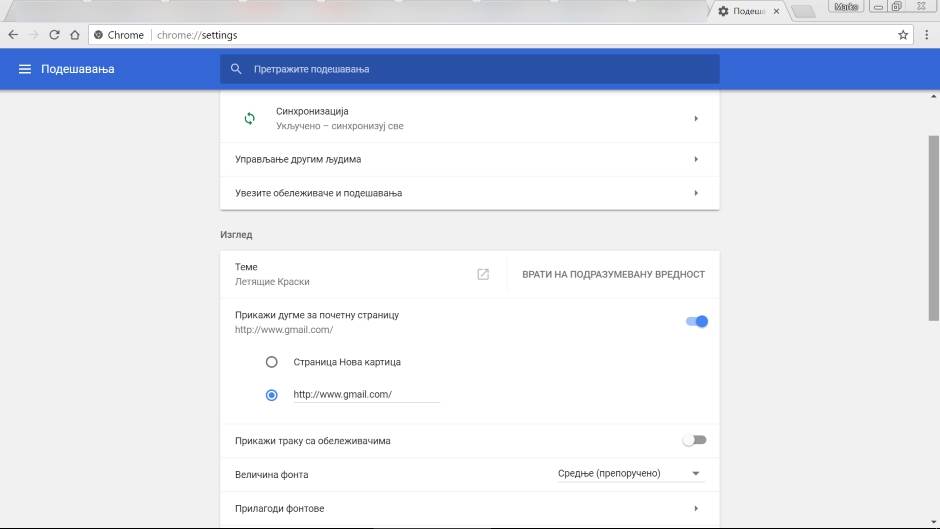The image size is (940, 529).
Task: Select the http://www.gmail.com/ radio button
Action: click(x=271, y=395)
